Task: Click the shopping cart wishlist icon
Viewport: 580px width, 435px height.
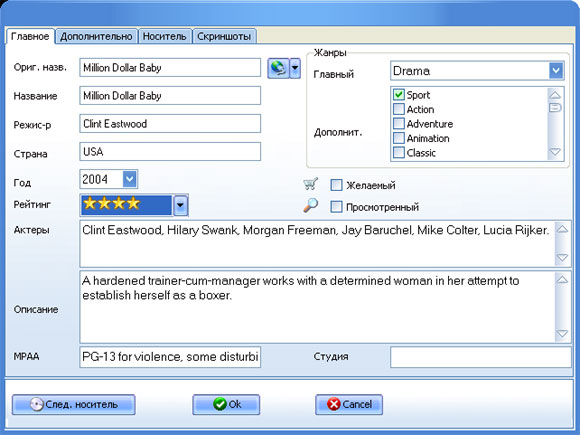Action: [x=310, y=184]
